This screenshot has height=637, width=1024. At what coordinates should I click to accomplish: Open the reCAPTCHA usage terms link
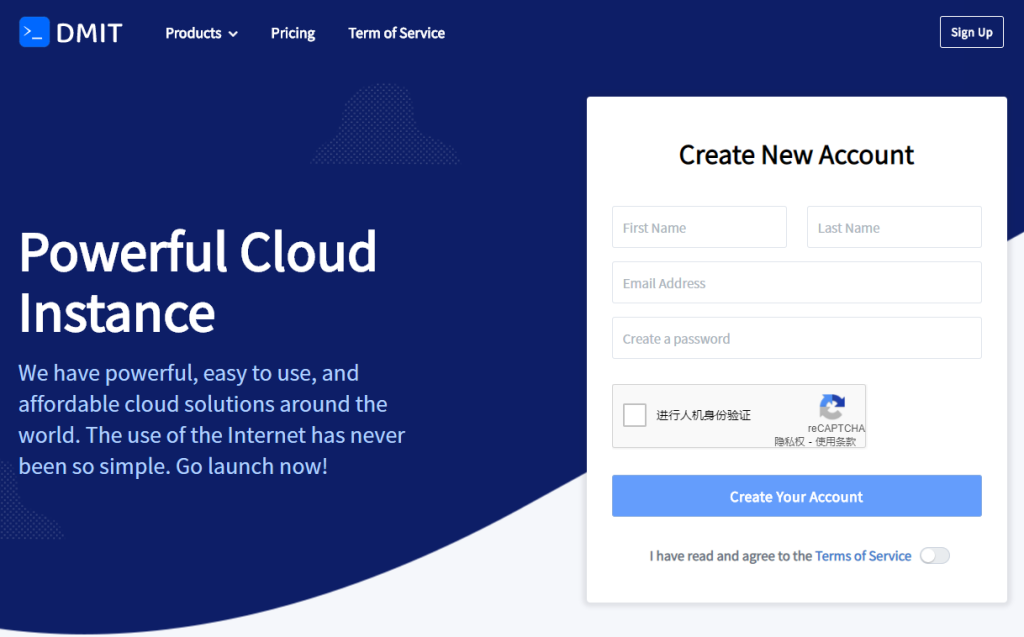point(835,442)
